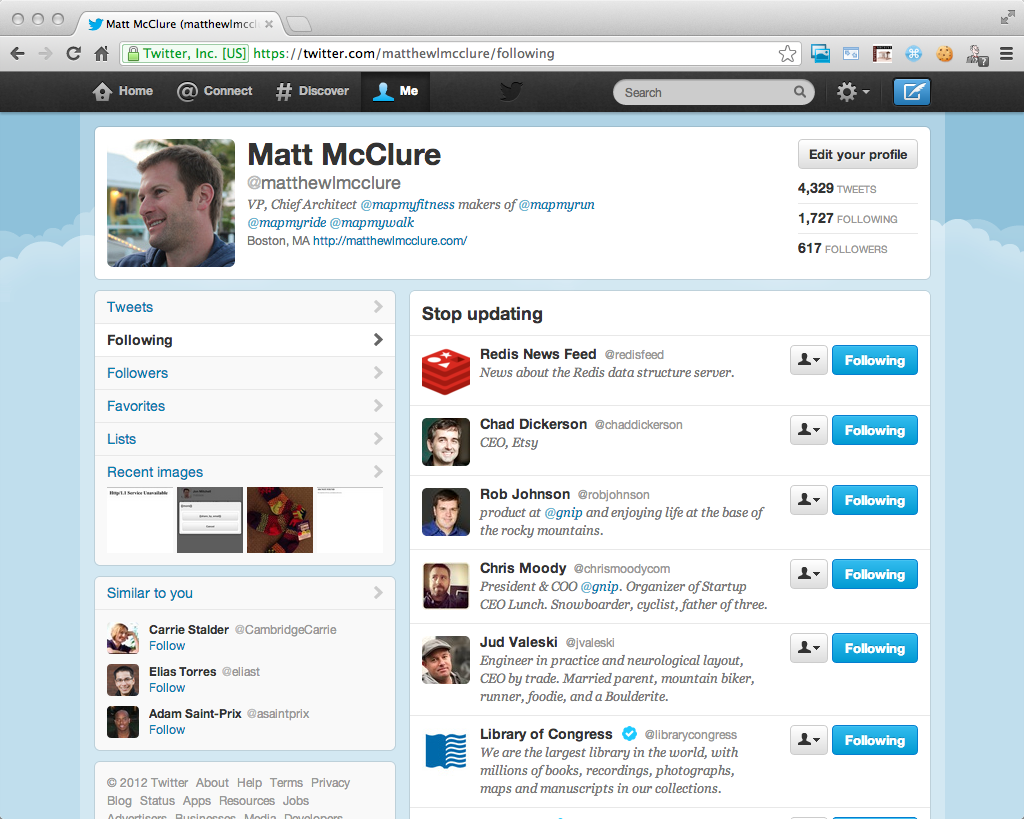Screen dimensions: 1024x819
Task: Open Redis News Feed avatar
Action: [445, 371]
